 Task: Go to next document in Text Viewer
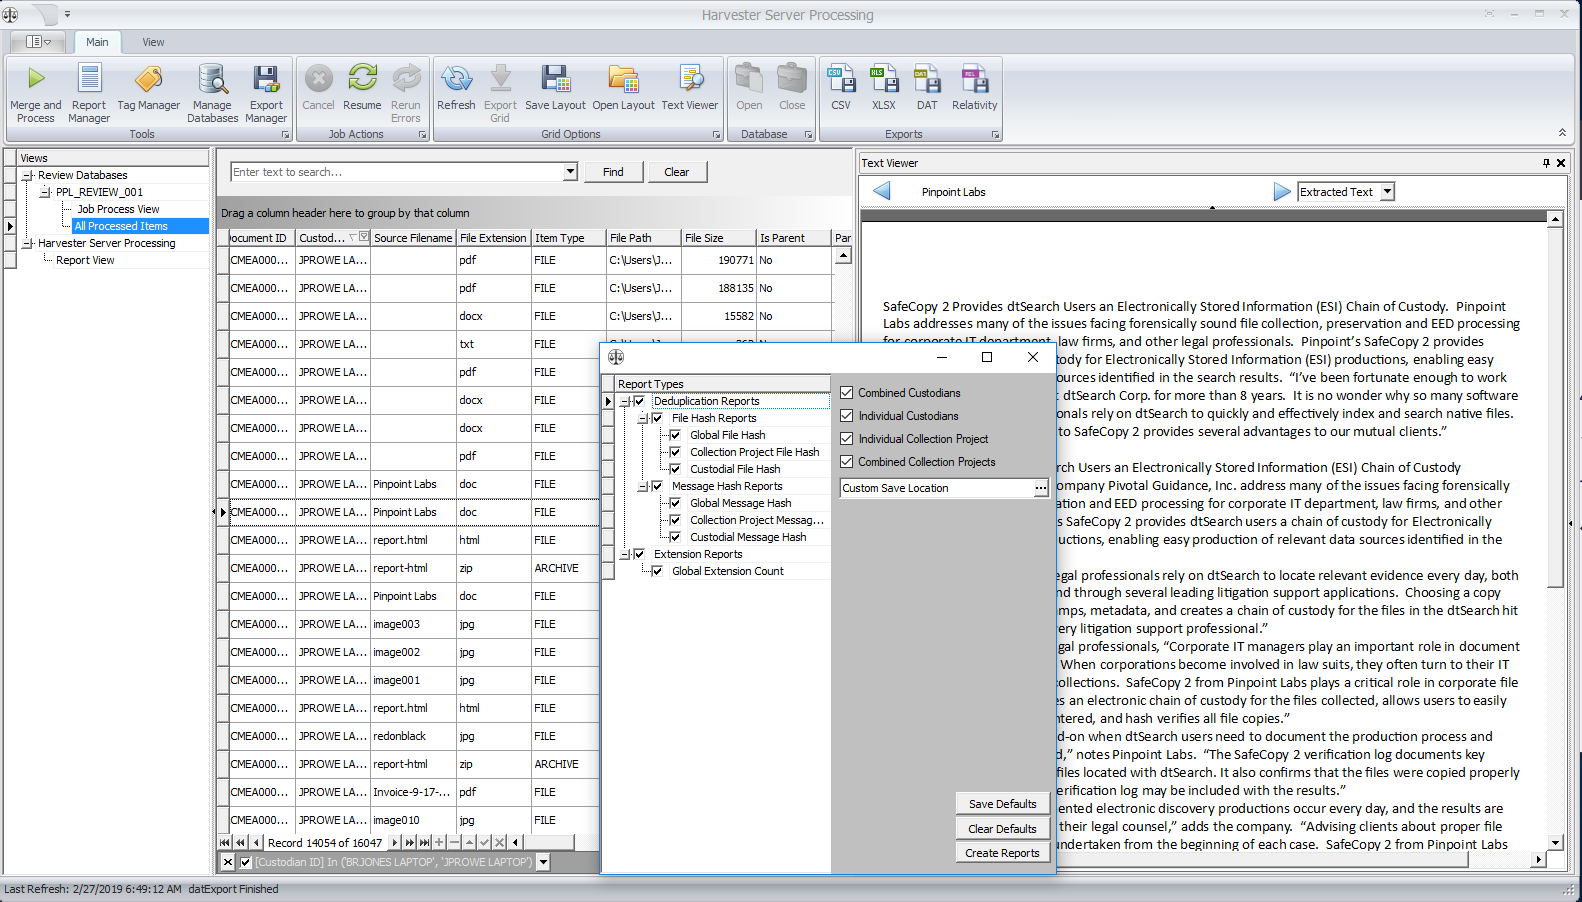(x=1282, y=191)
